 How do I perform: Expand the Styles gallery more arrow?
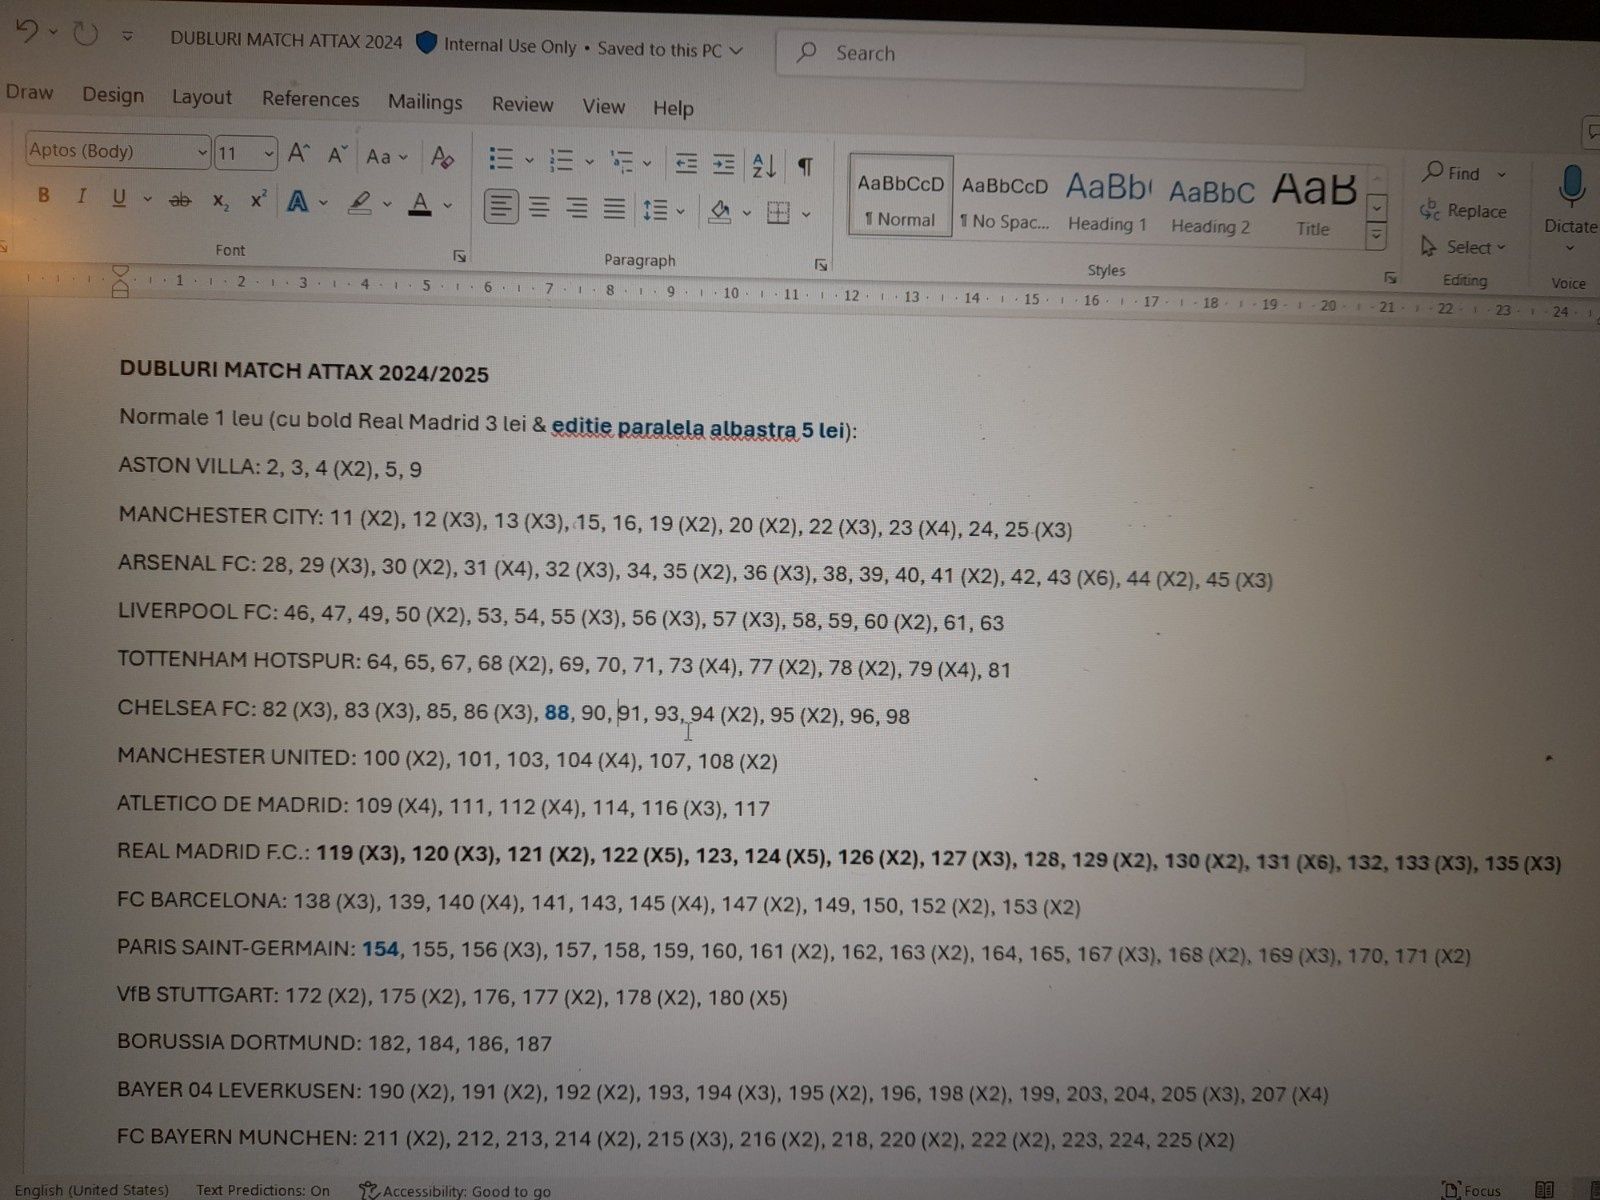(1377, 236)
